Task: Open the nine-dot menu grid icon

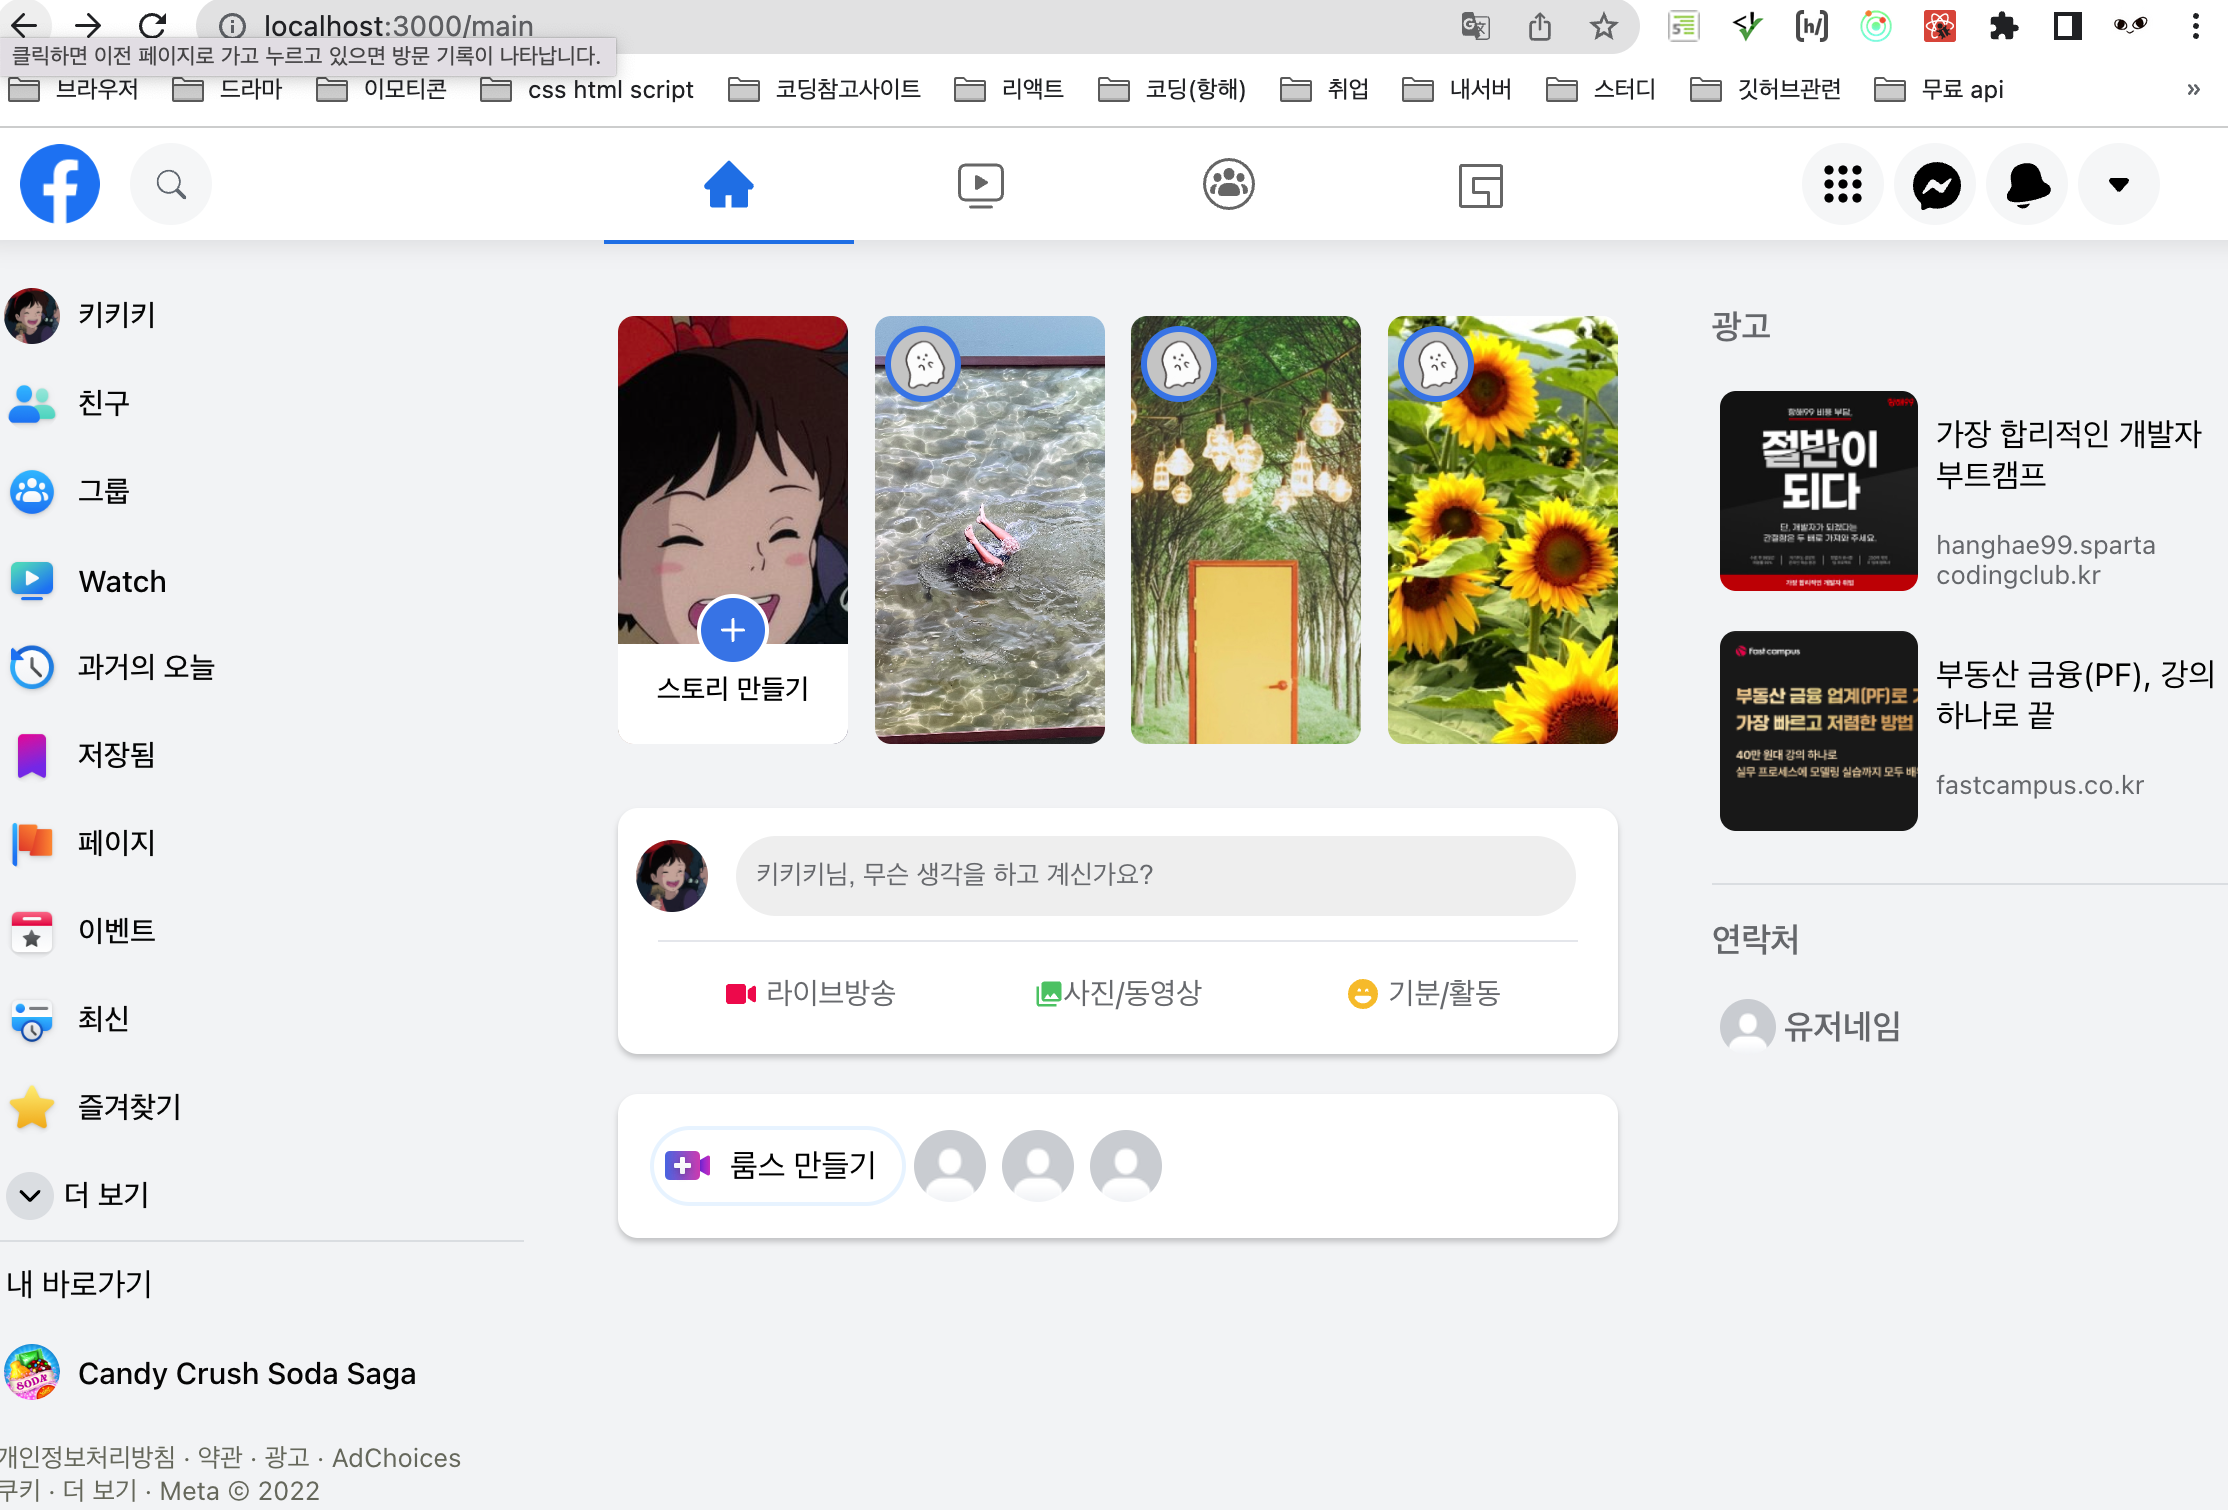Action: (1842, 185)
